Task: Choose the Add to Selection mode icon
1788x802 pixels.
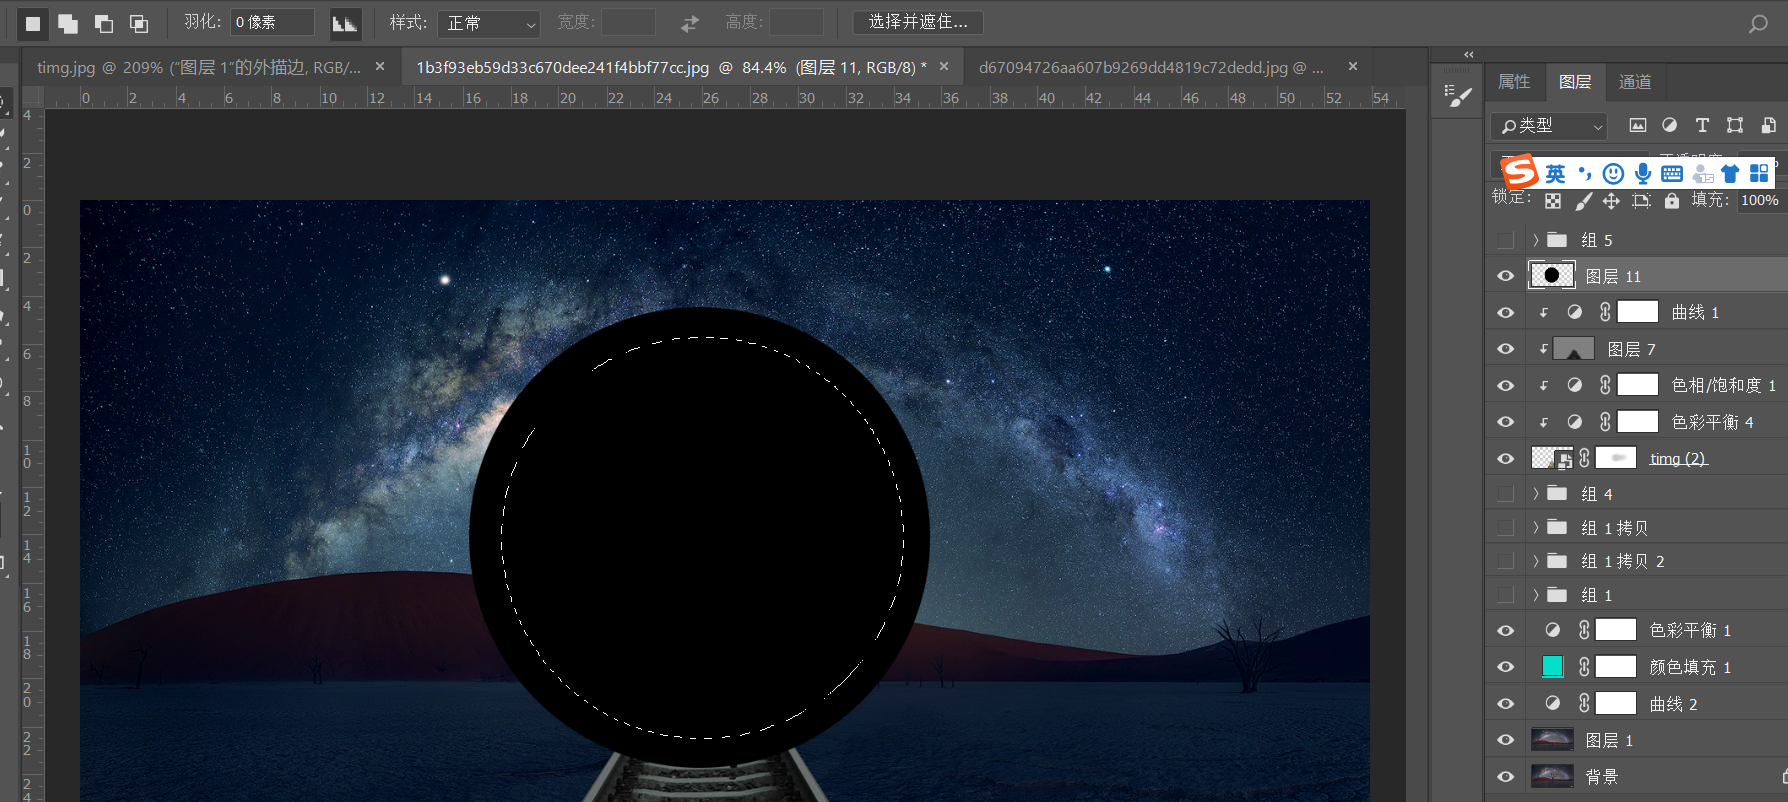Action: click(x=68, y=22)
